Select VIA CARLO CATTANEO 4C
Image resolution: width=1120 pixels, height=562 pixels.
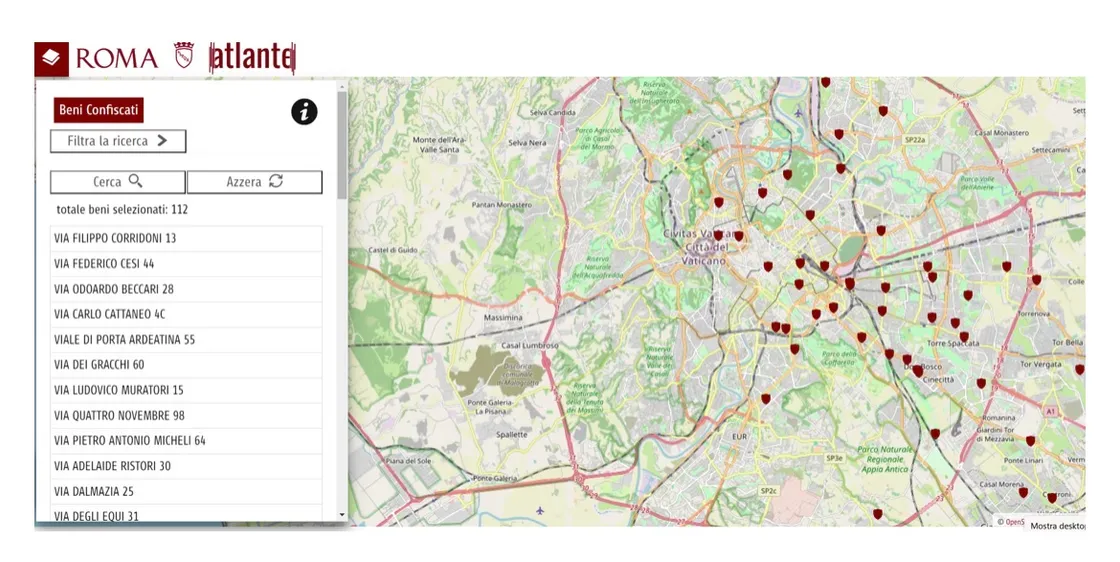coord(186,314)
